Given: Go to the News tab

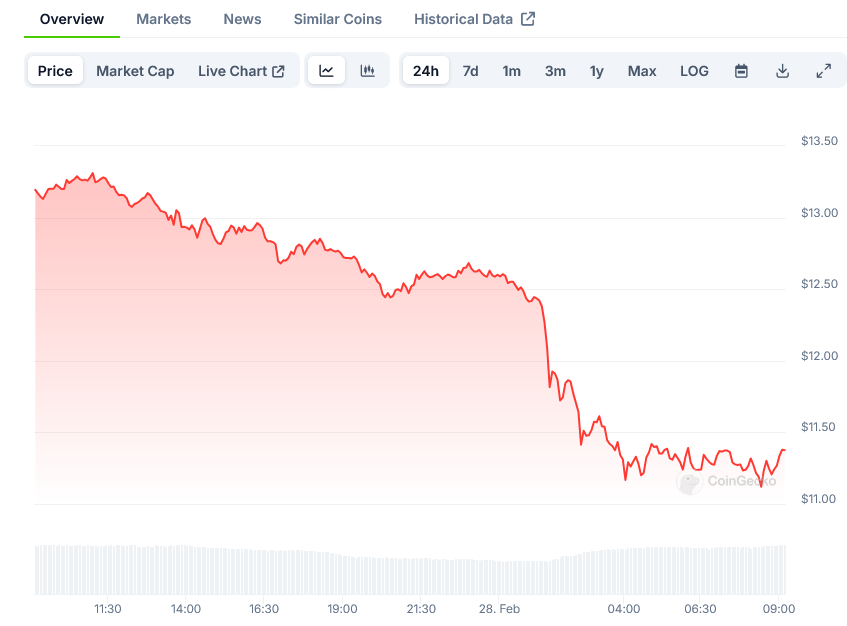Looking at the screenshot, I should (x=242, y=19).
